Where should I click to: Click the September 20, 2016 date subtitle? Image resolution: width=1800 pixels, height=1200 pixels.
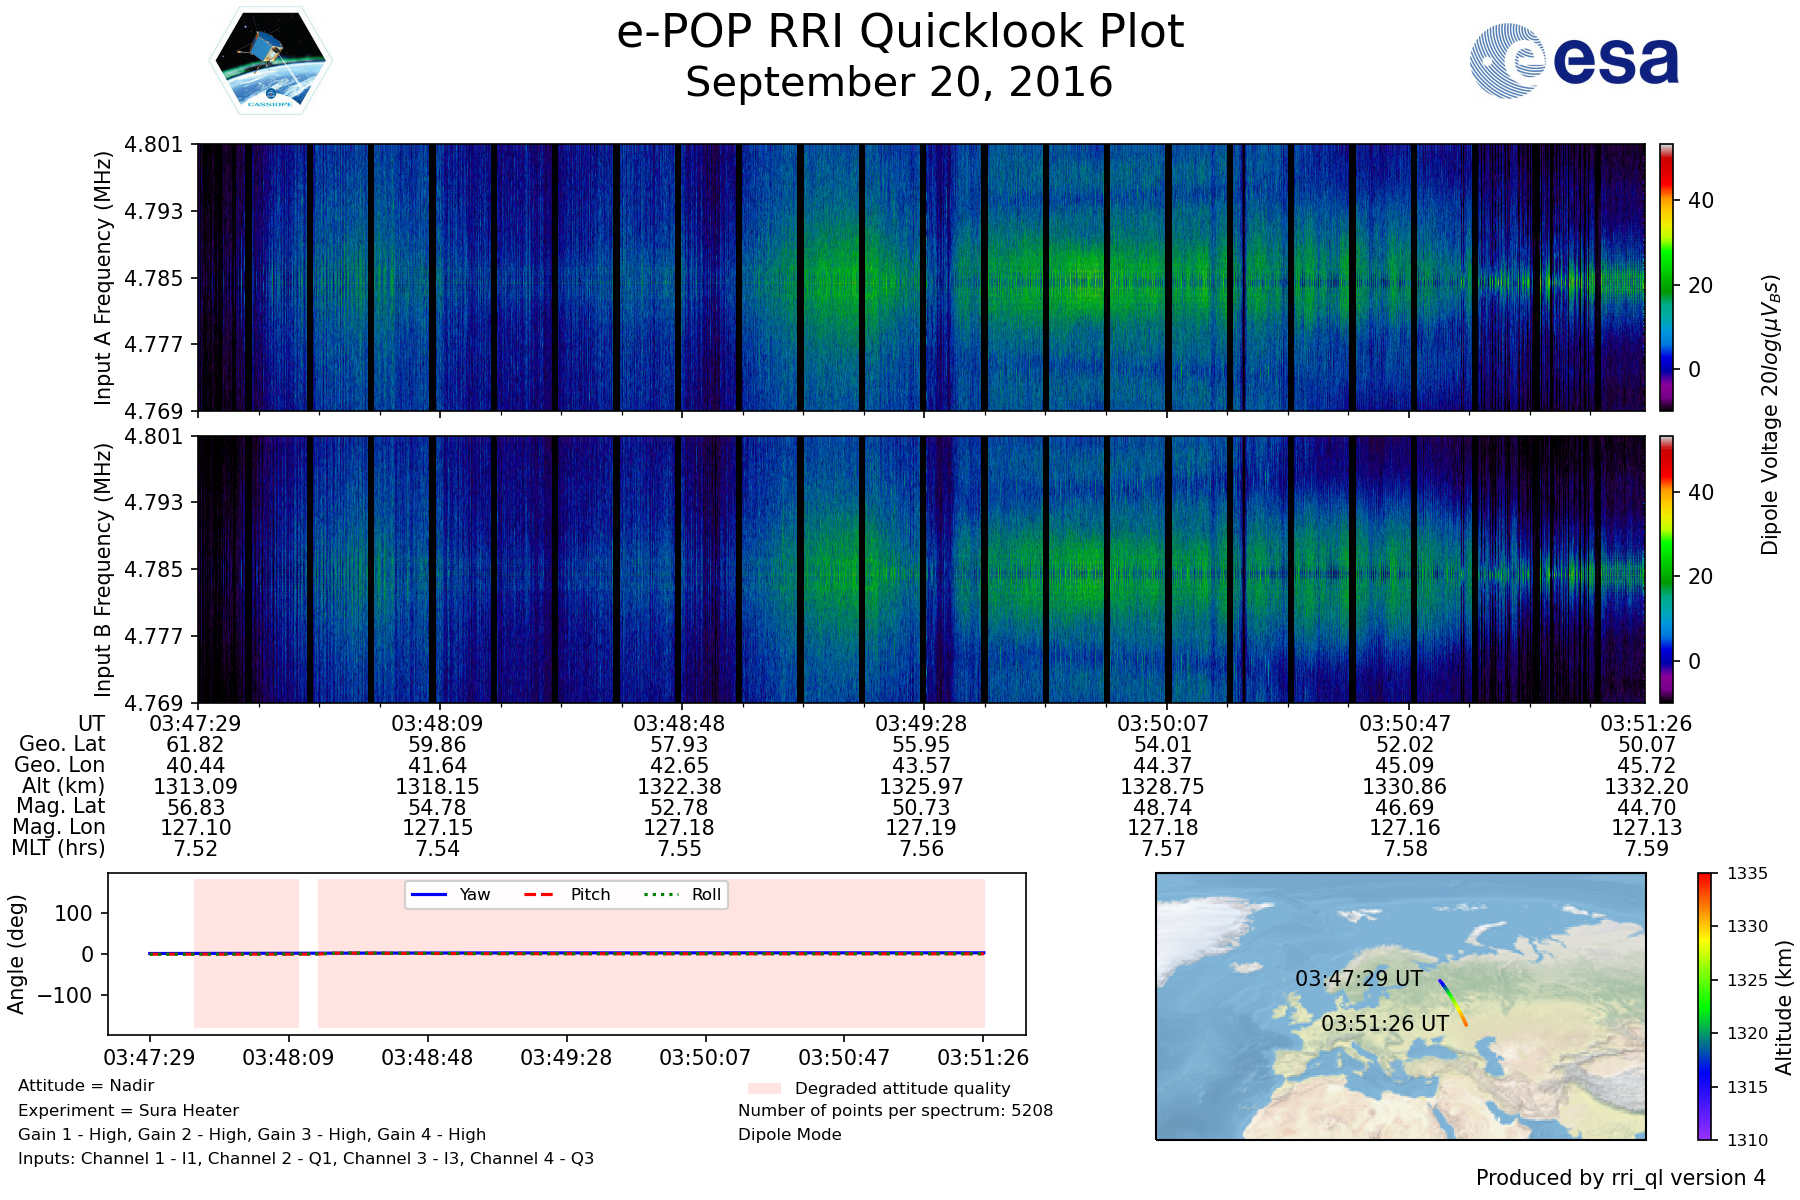click(x=899, y=83)
